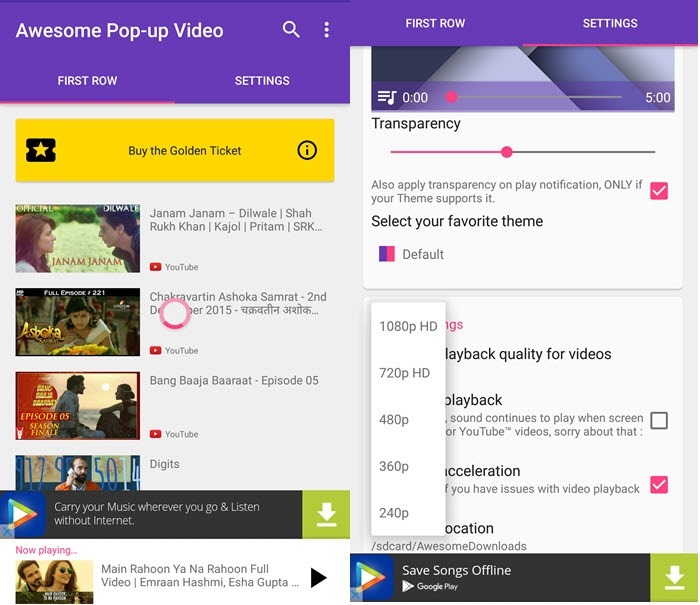Click Buy the Golden Ticket banner
The height and width of the screenshot is (605, 700).
pyautogui.click(x=175, y=150)
